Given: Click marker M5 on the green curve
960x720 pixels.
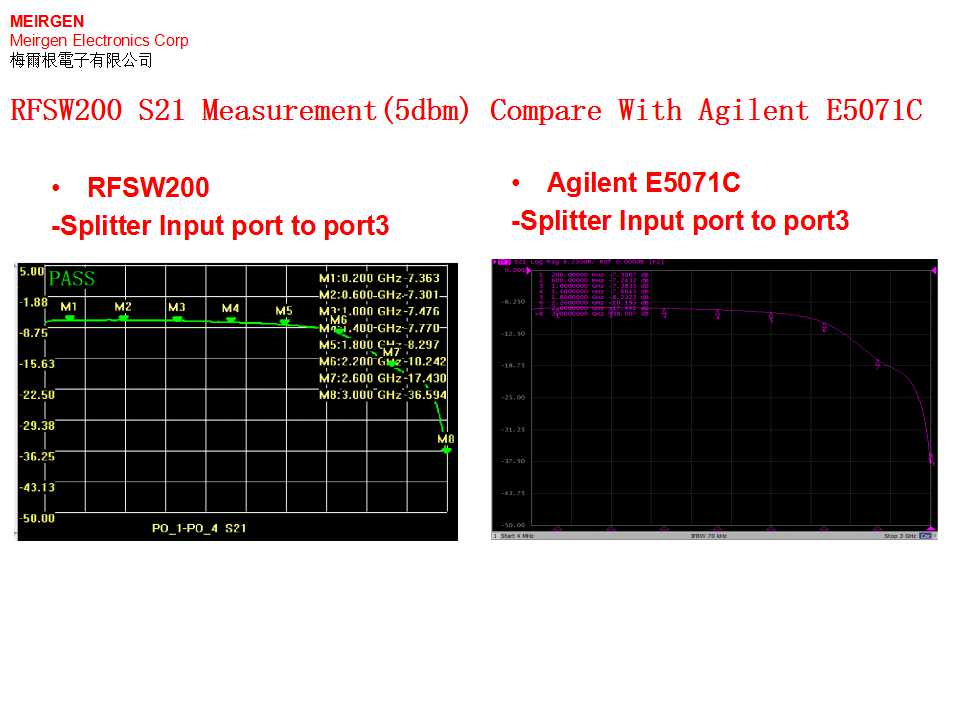Looking at the screenshot, I should point(284,321).
